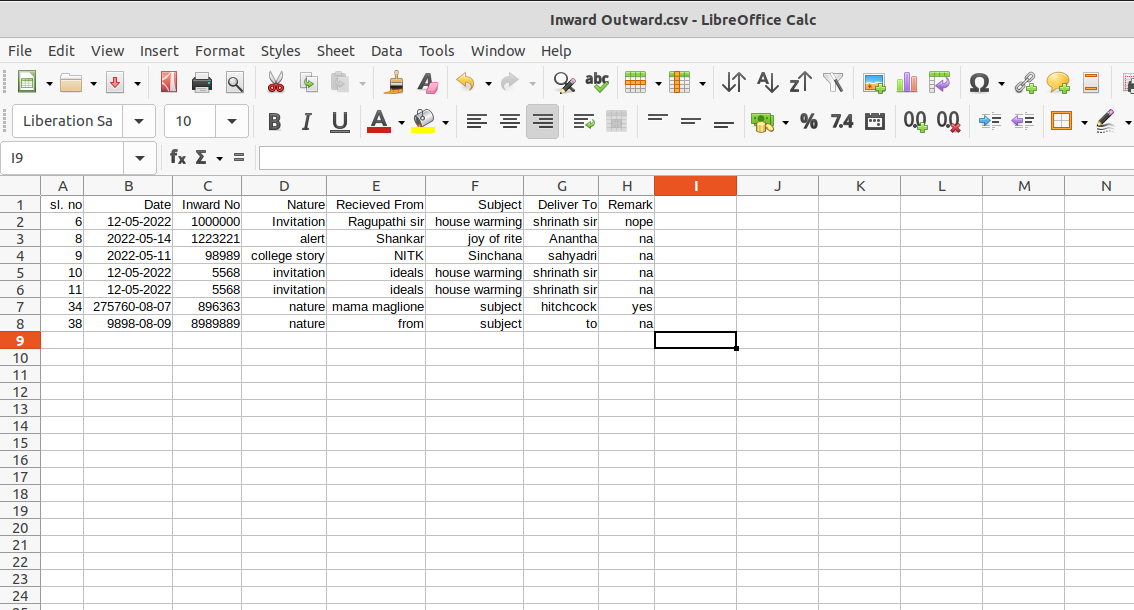Select row 5 header
The image size is (1134, 610).
(20, 273)
